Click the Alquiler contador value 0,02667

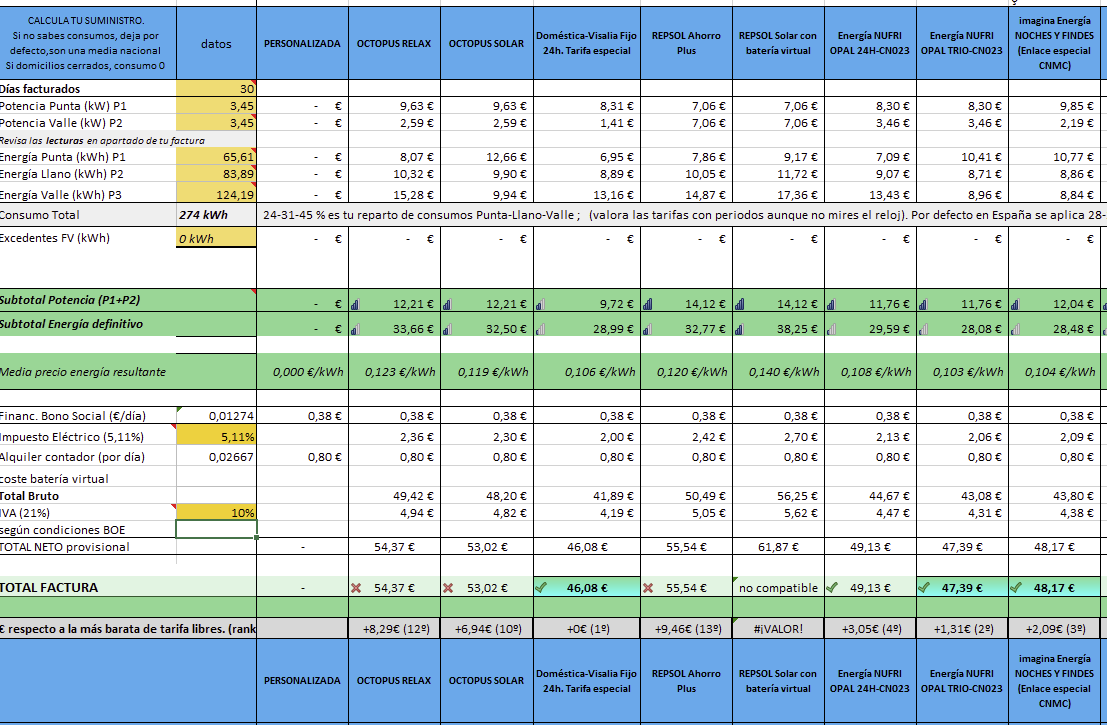click(216, 456)
